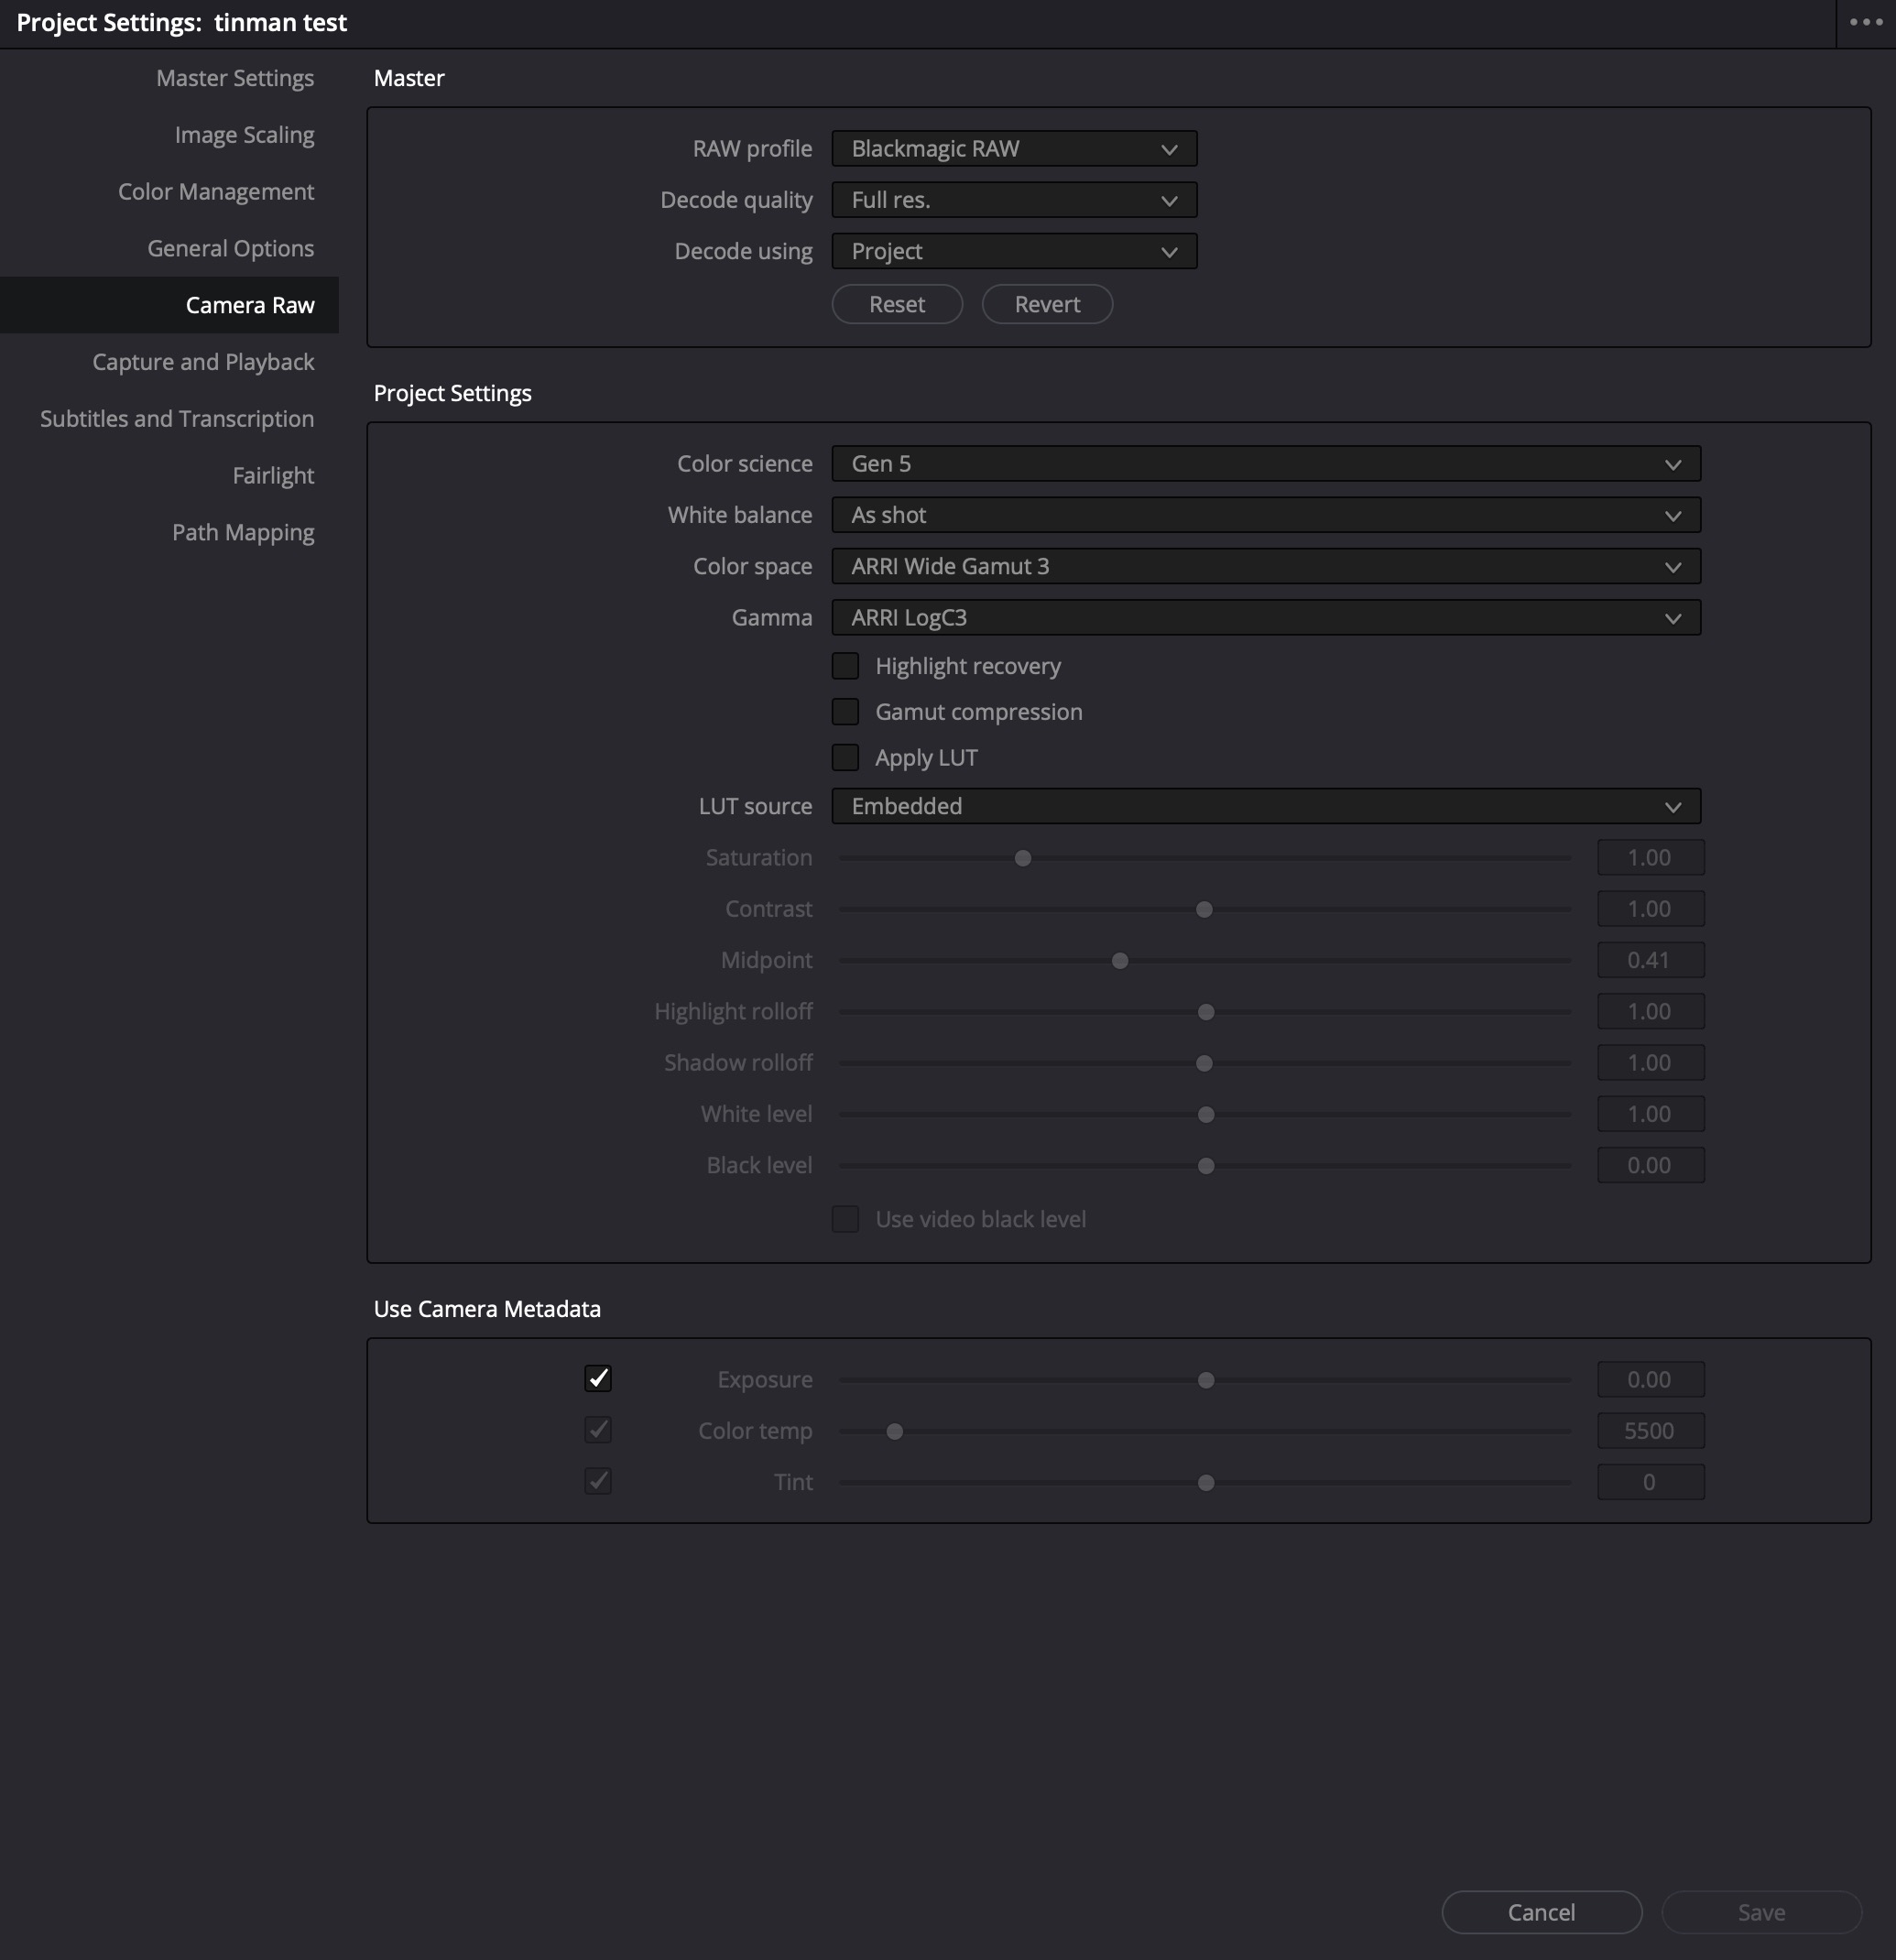Click the Reset button
This screenshot has height=1960, width=1896.
tap(897, 304)
